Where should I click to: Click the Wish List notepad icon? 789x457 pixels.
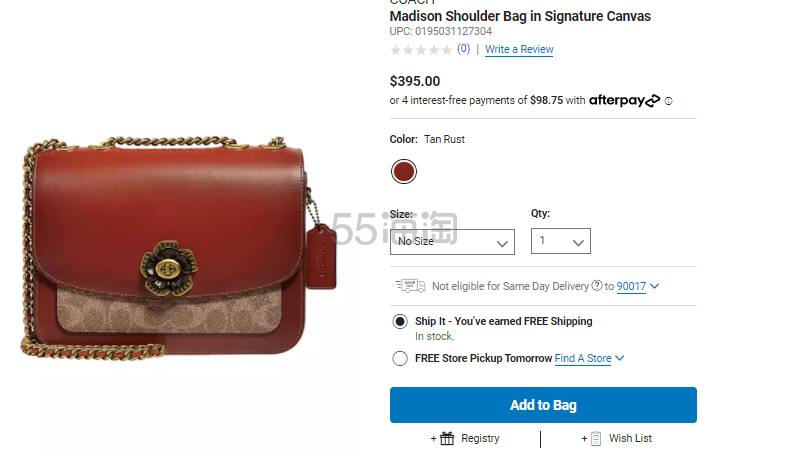click(596, 438)
